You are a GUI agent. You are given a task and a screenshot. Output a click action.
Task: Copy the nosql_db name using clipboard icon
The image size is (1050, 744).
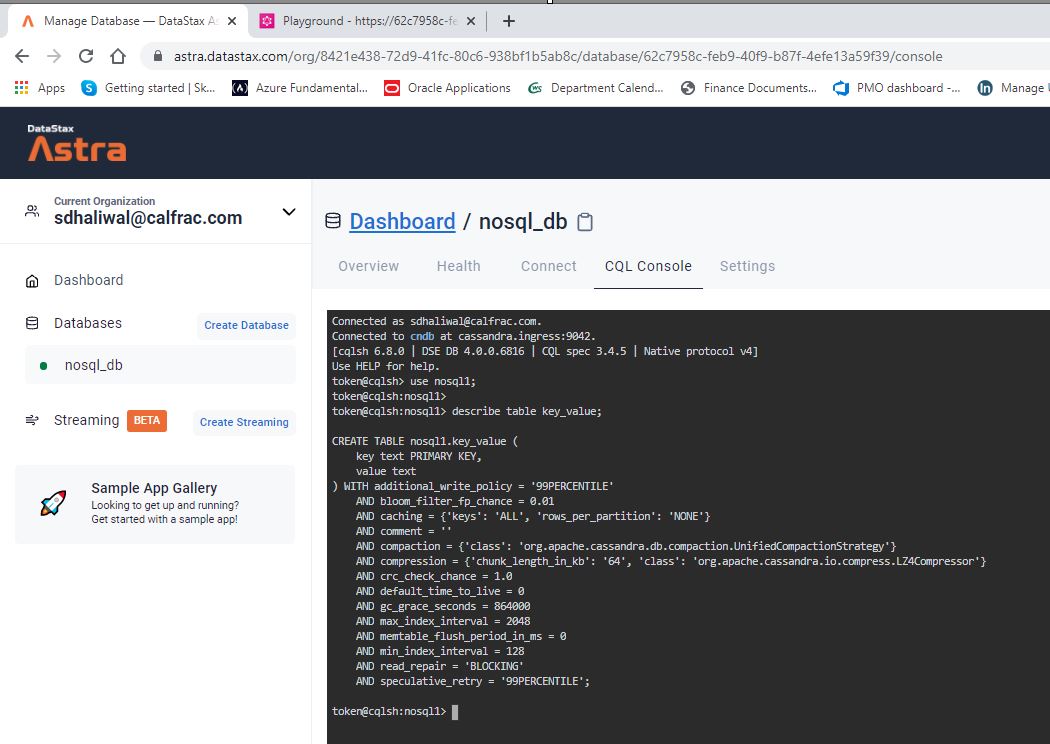coord(583,220)
